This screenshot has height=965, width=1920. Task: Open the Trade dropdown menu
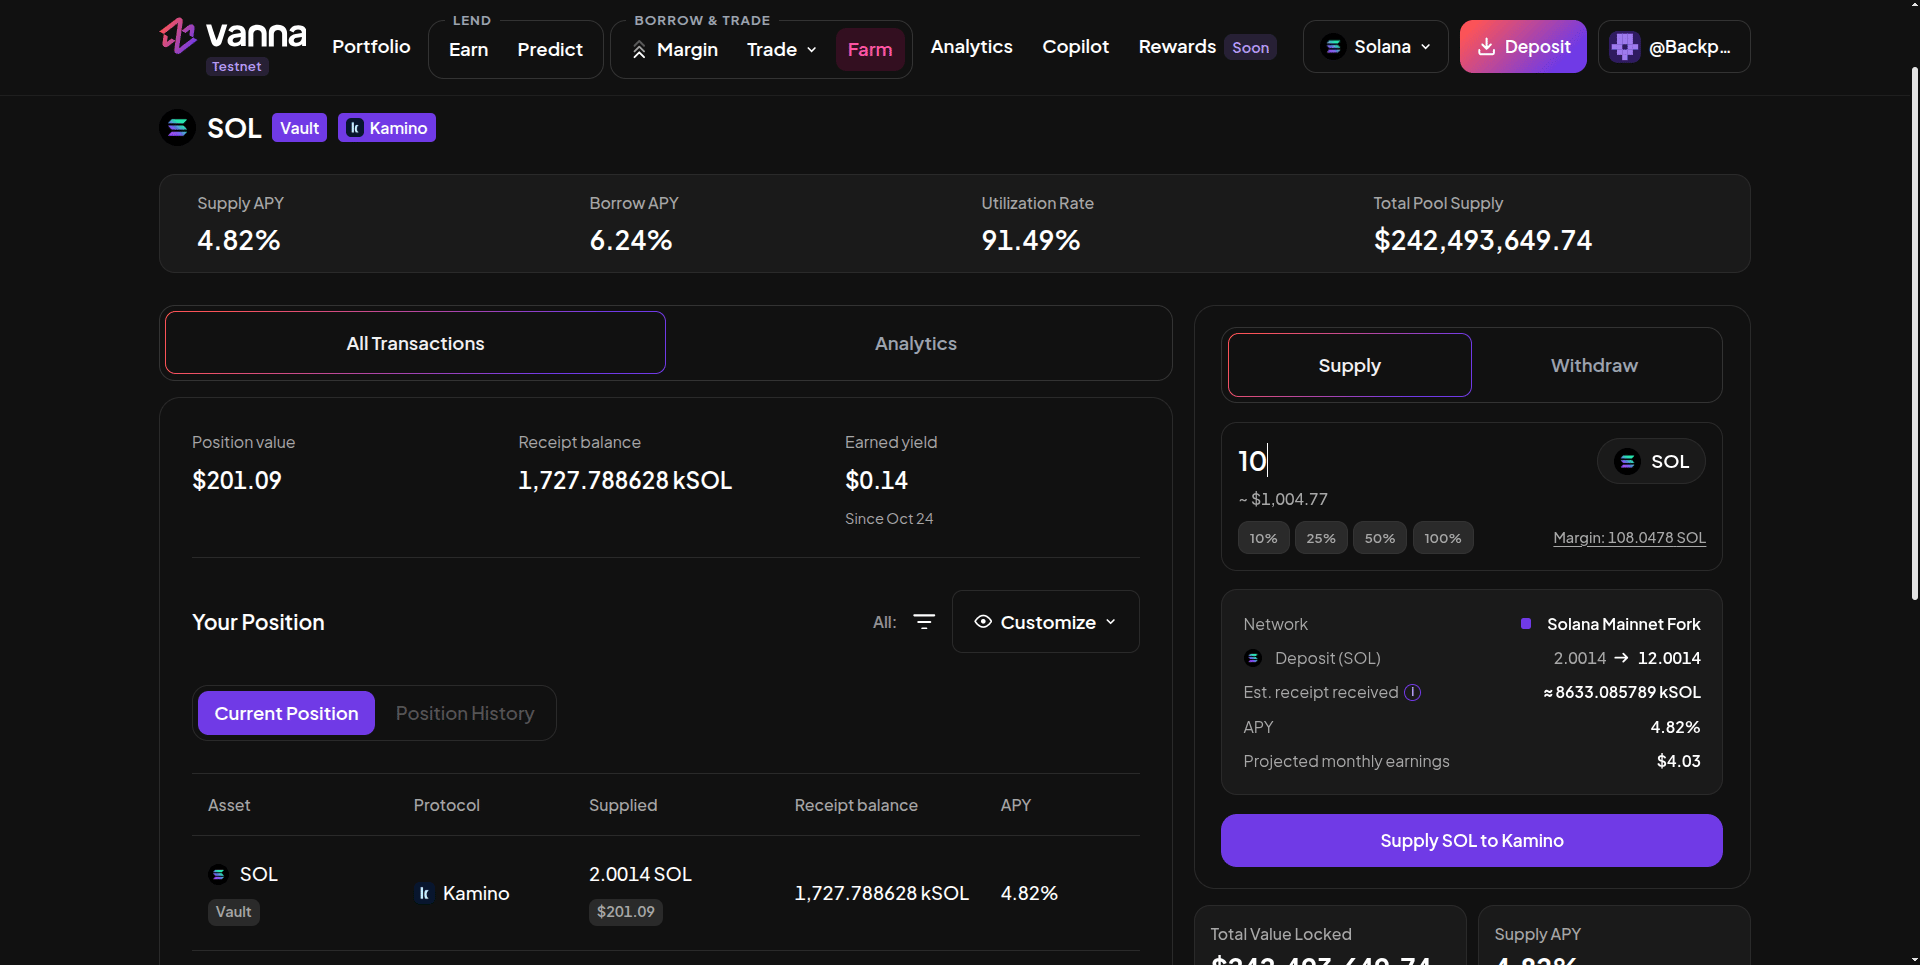[782, 50]
